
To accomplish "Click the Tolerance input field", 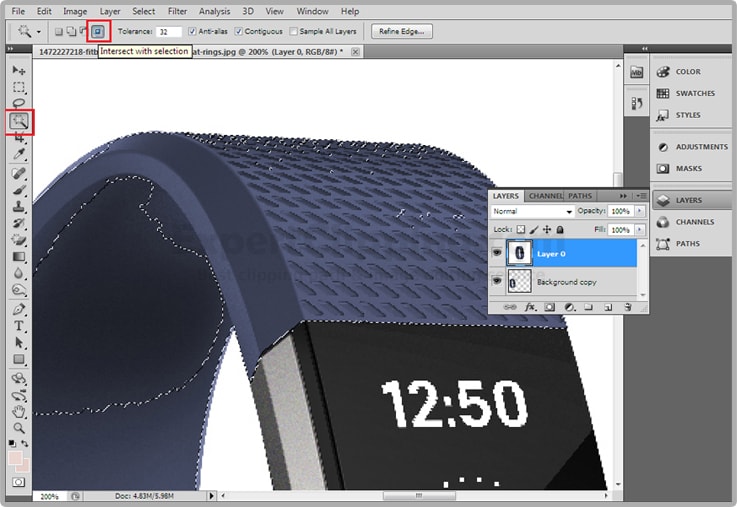I will click(x=169, y=32).
